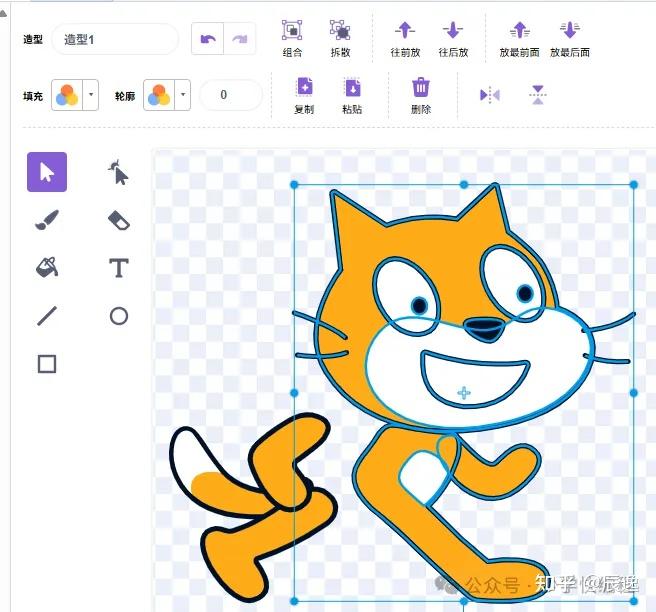Open the fill color dropdown arrow
Screen dimensions: 656x612
tap(91, 95)
